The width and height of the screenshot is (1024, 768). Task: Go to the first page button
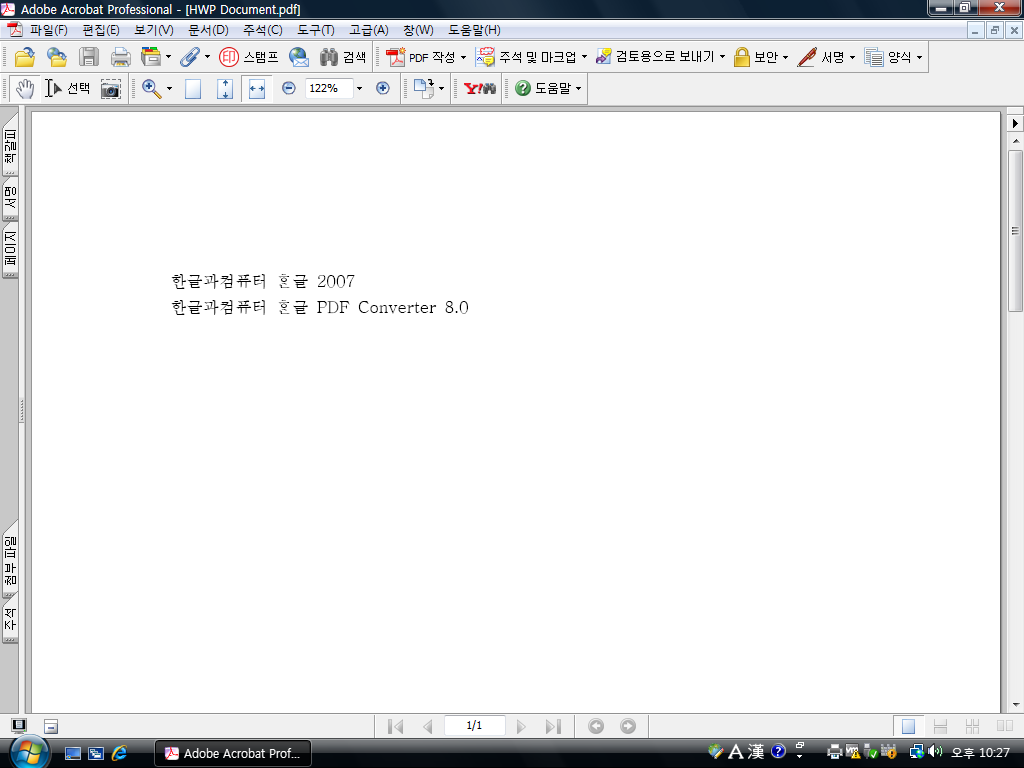click(x=396, y=726)
